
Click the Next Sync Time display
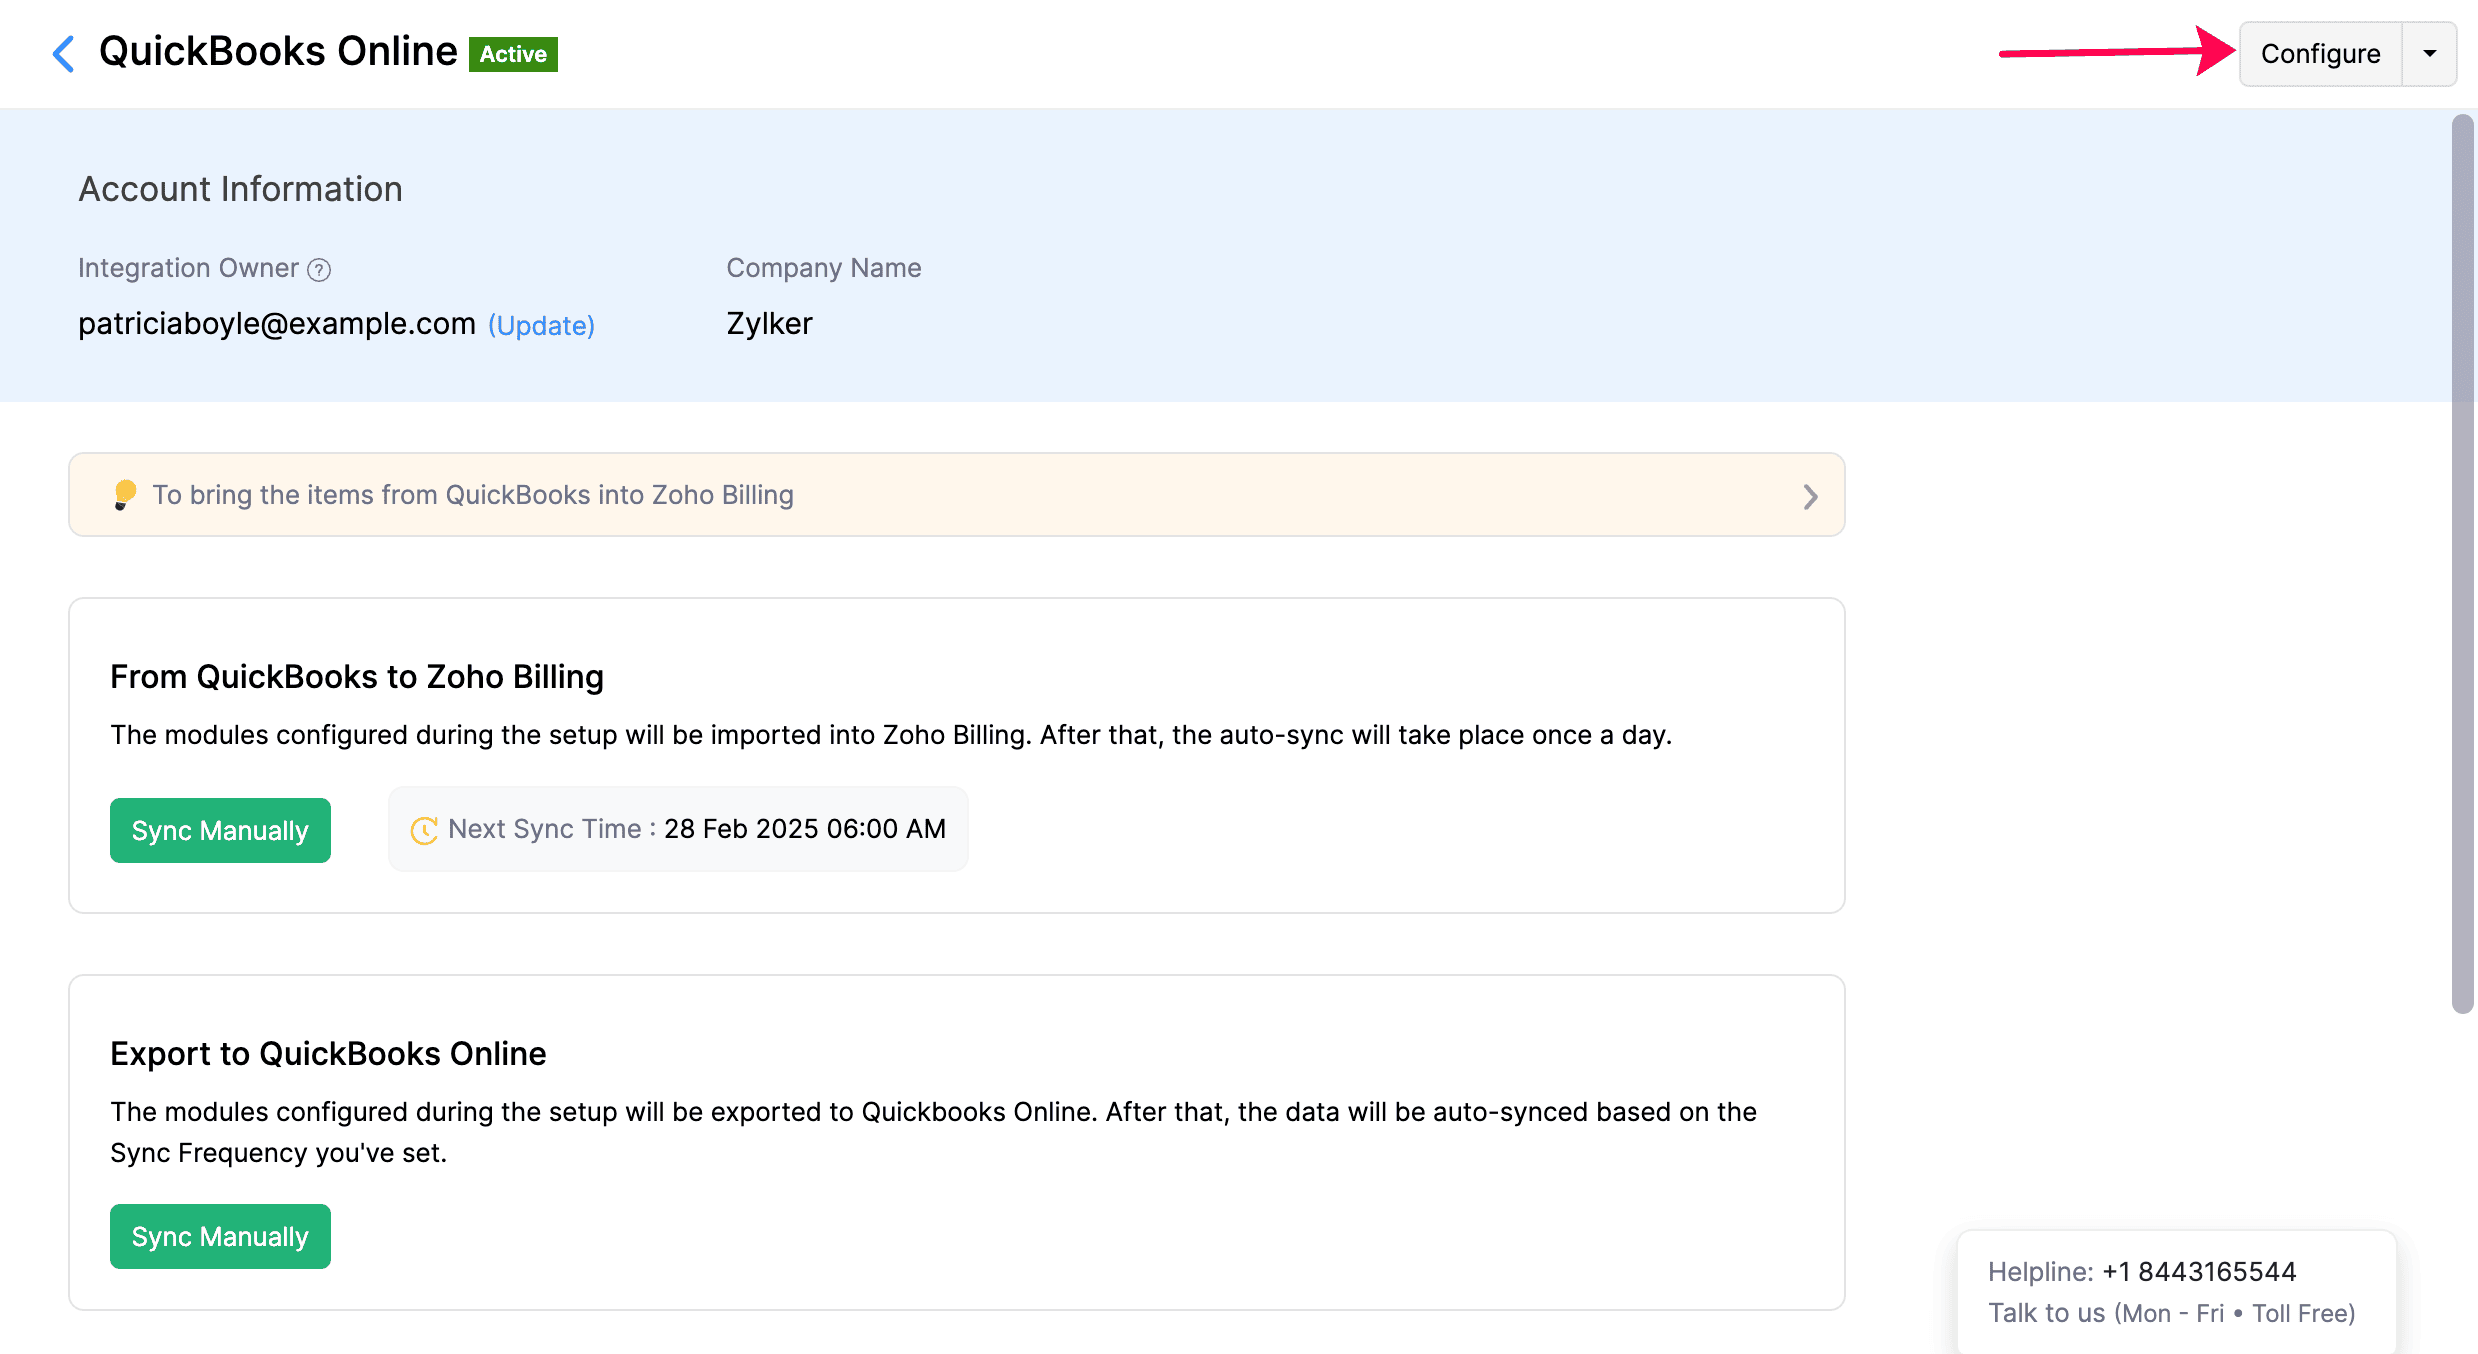click(x=678, y=829)
